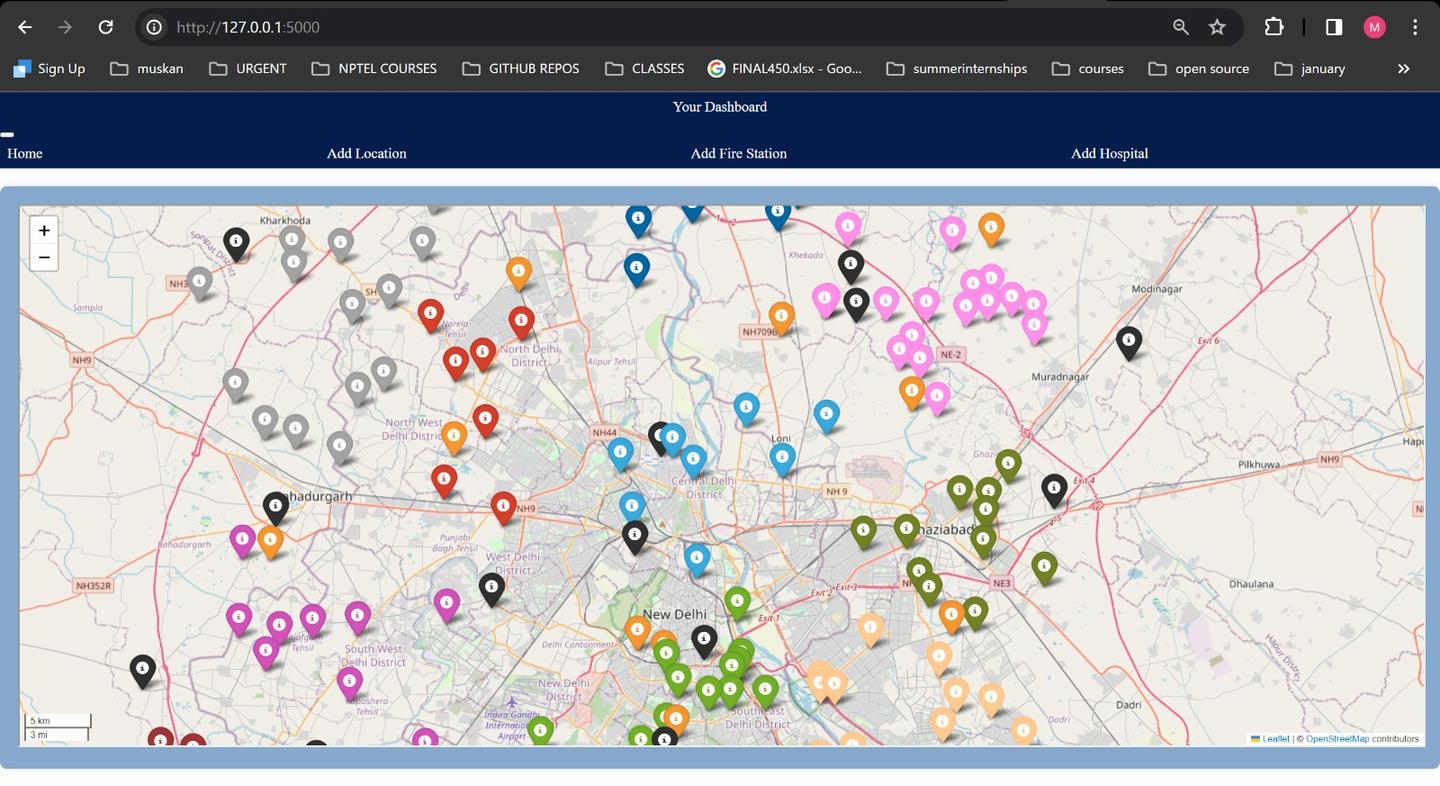Follow the Leaflet attribution link
Image resolution: width=1440 pixels, height=786 pixels.
click(1270, 739)
